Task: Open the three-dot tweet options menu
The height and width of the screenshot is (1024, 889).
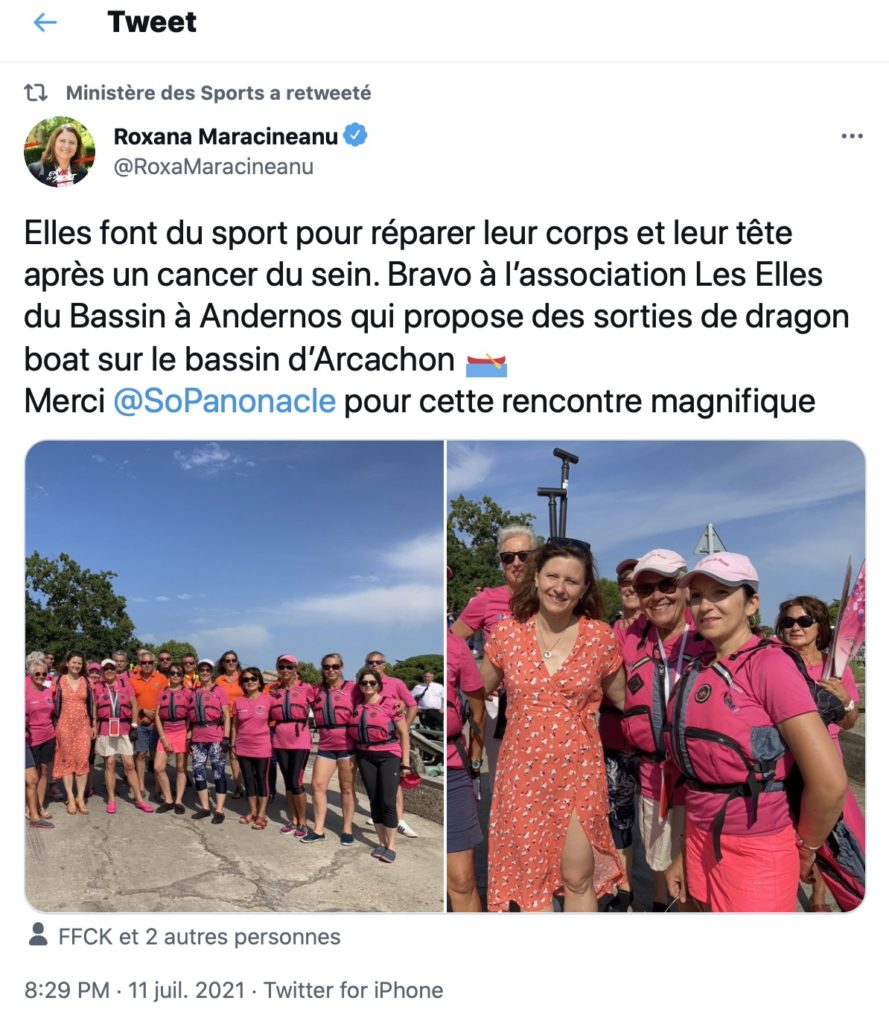Action: 852,136
